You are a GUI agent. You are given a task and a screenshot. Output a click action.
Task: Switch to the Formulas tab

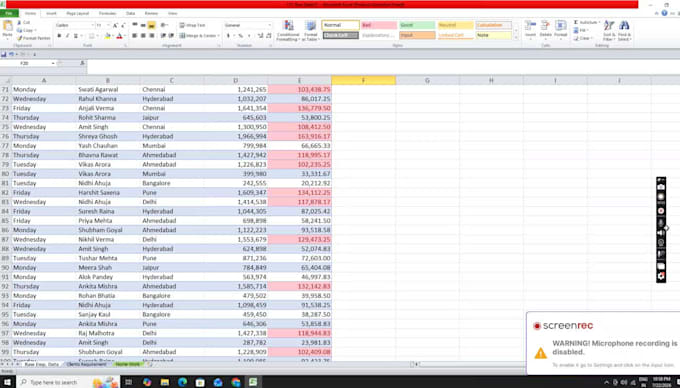point(108,13)
